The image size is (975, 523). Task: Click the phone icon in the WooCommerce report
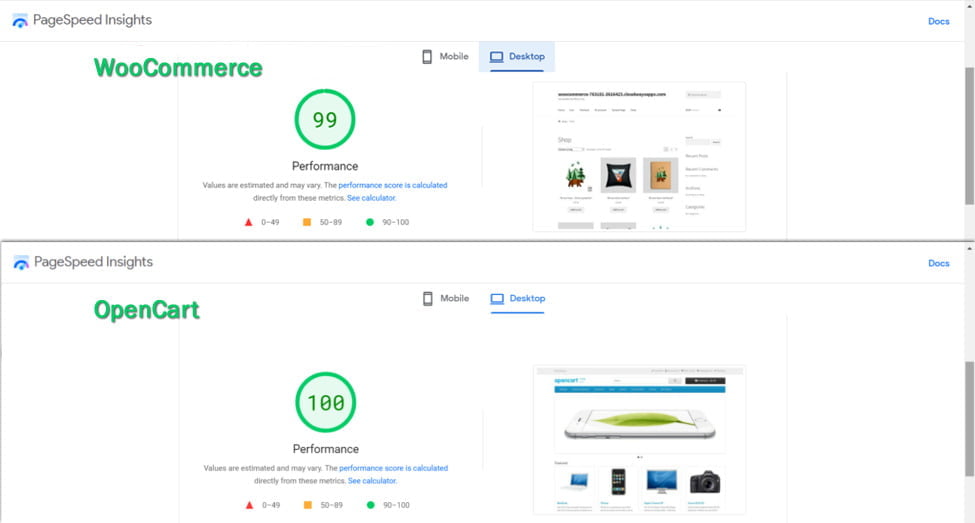point(427,57)
